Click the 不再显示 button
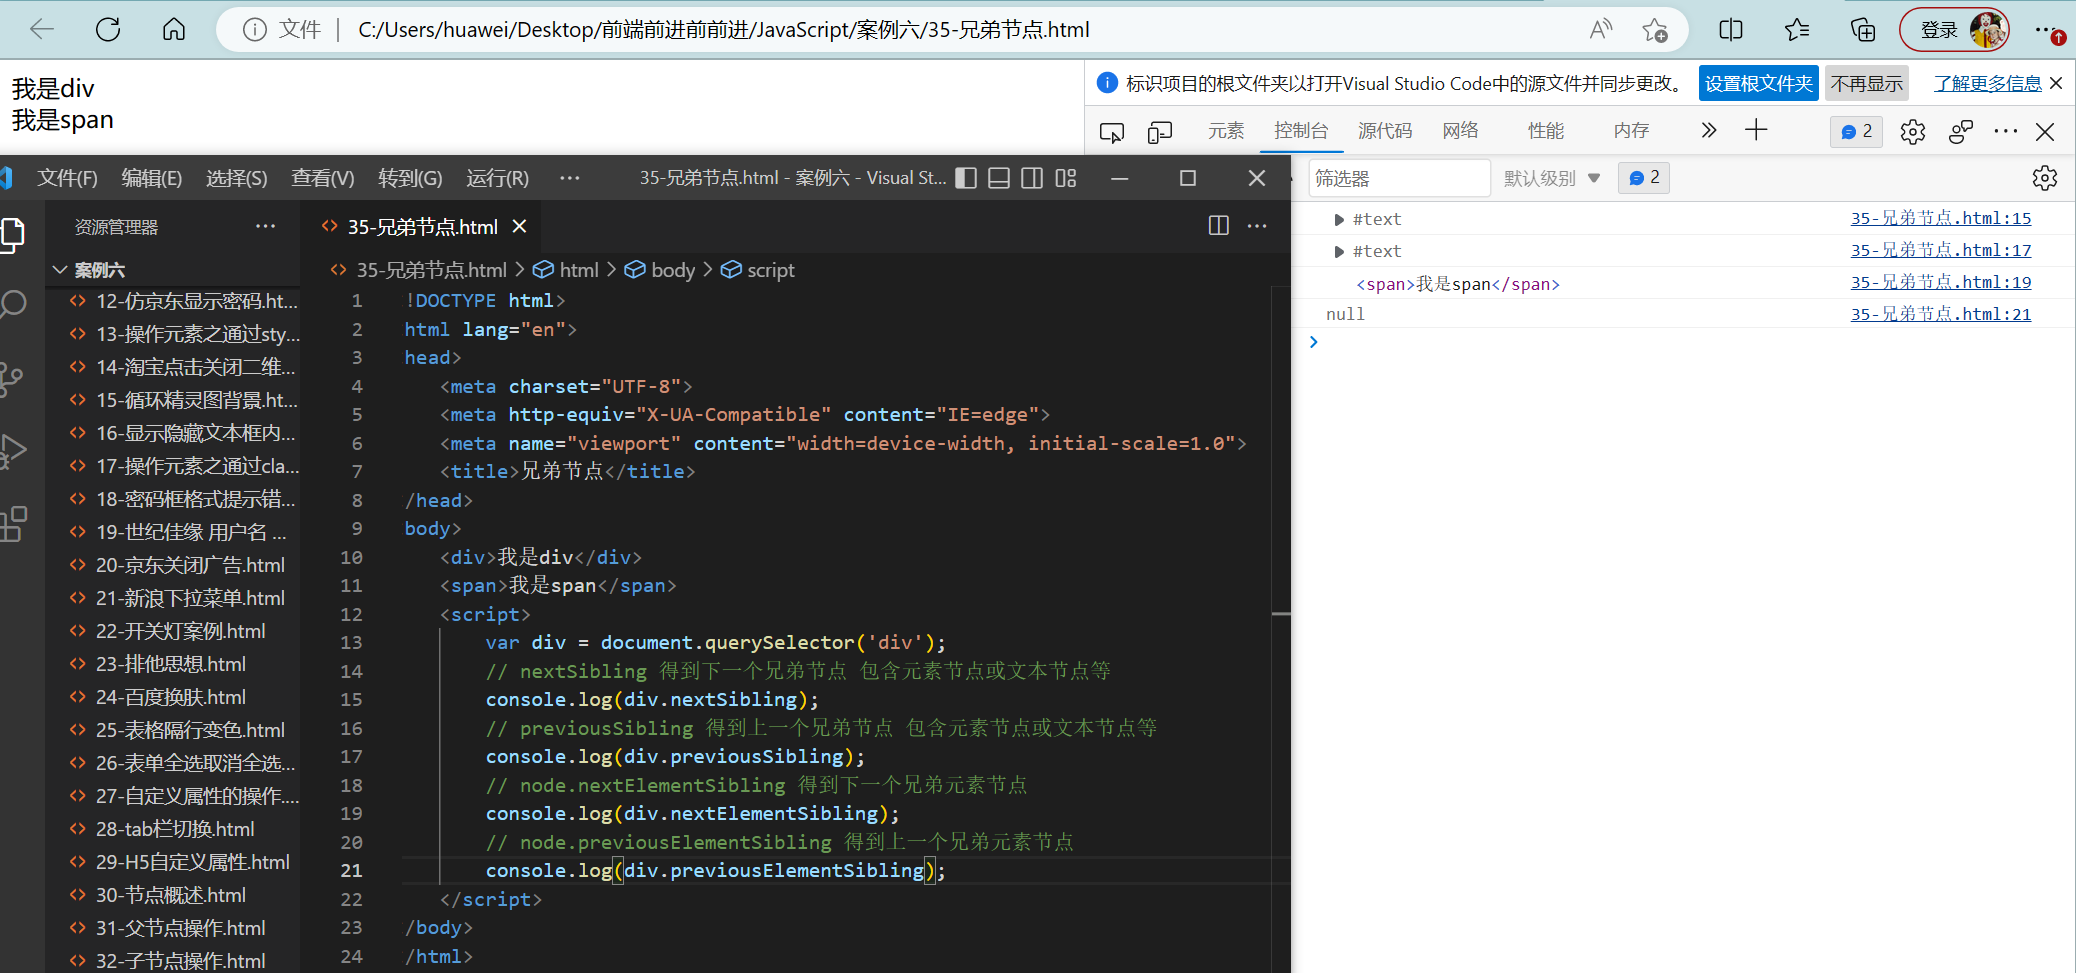Viewport: 2076px width, 973px height. coord(1867,83)
